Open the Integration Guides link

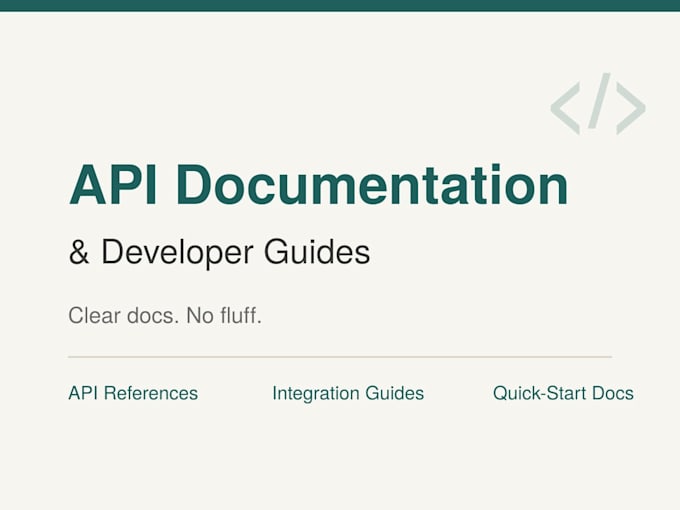pos(348,393)
